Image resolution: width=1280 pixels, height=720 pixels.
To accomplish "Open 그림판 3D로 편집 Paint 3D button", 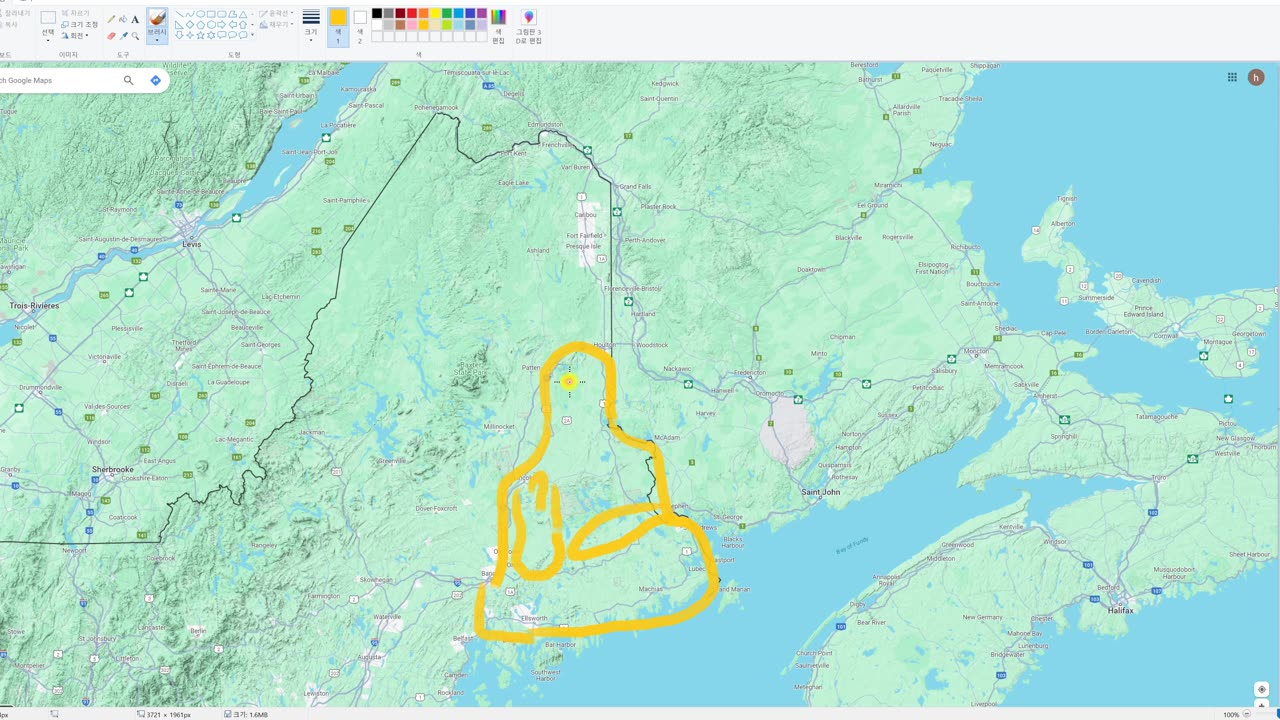I will pos(529,27).
